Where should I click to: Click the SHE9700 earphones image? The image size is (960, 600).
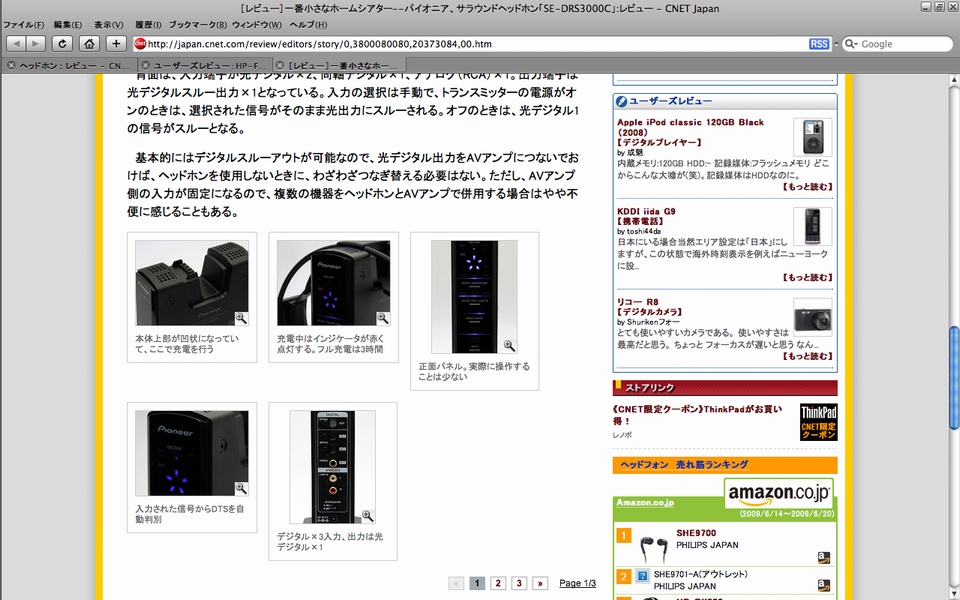(x=653, y=549)
